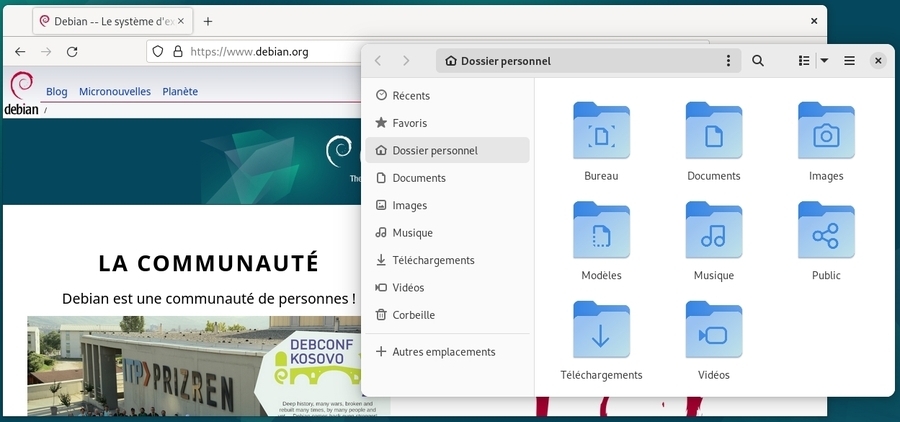
Task: Close the Debian browser tab
Action: coord(181,21)
